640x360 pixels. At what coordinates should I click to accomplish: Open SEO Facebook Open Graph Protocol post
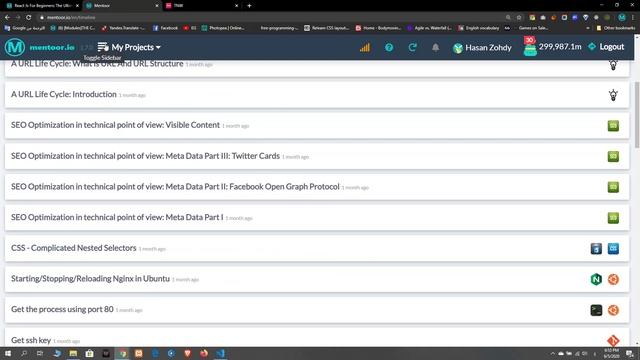(175, 187)
